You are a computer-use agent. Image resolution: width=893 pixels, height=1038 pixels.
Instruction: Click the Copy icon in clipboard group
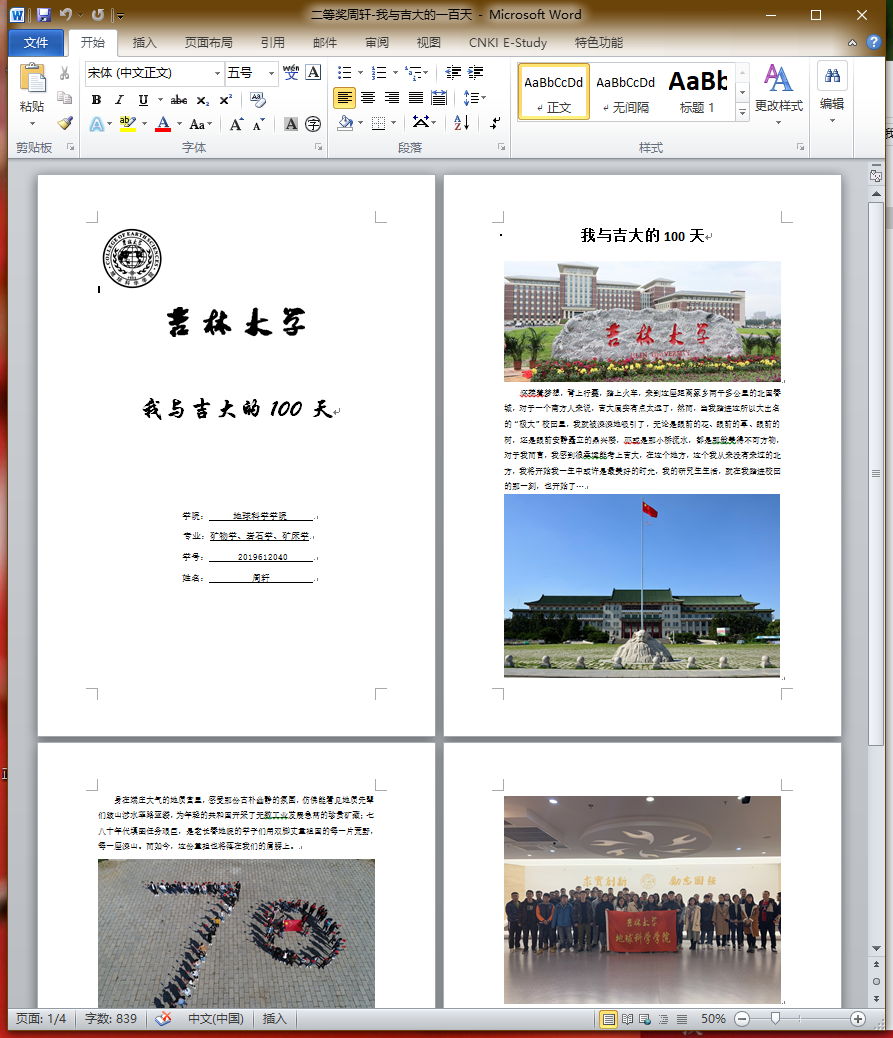tap(64, 98)
